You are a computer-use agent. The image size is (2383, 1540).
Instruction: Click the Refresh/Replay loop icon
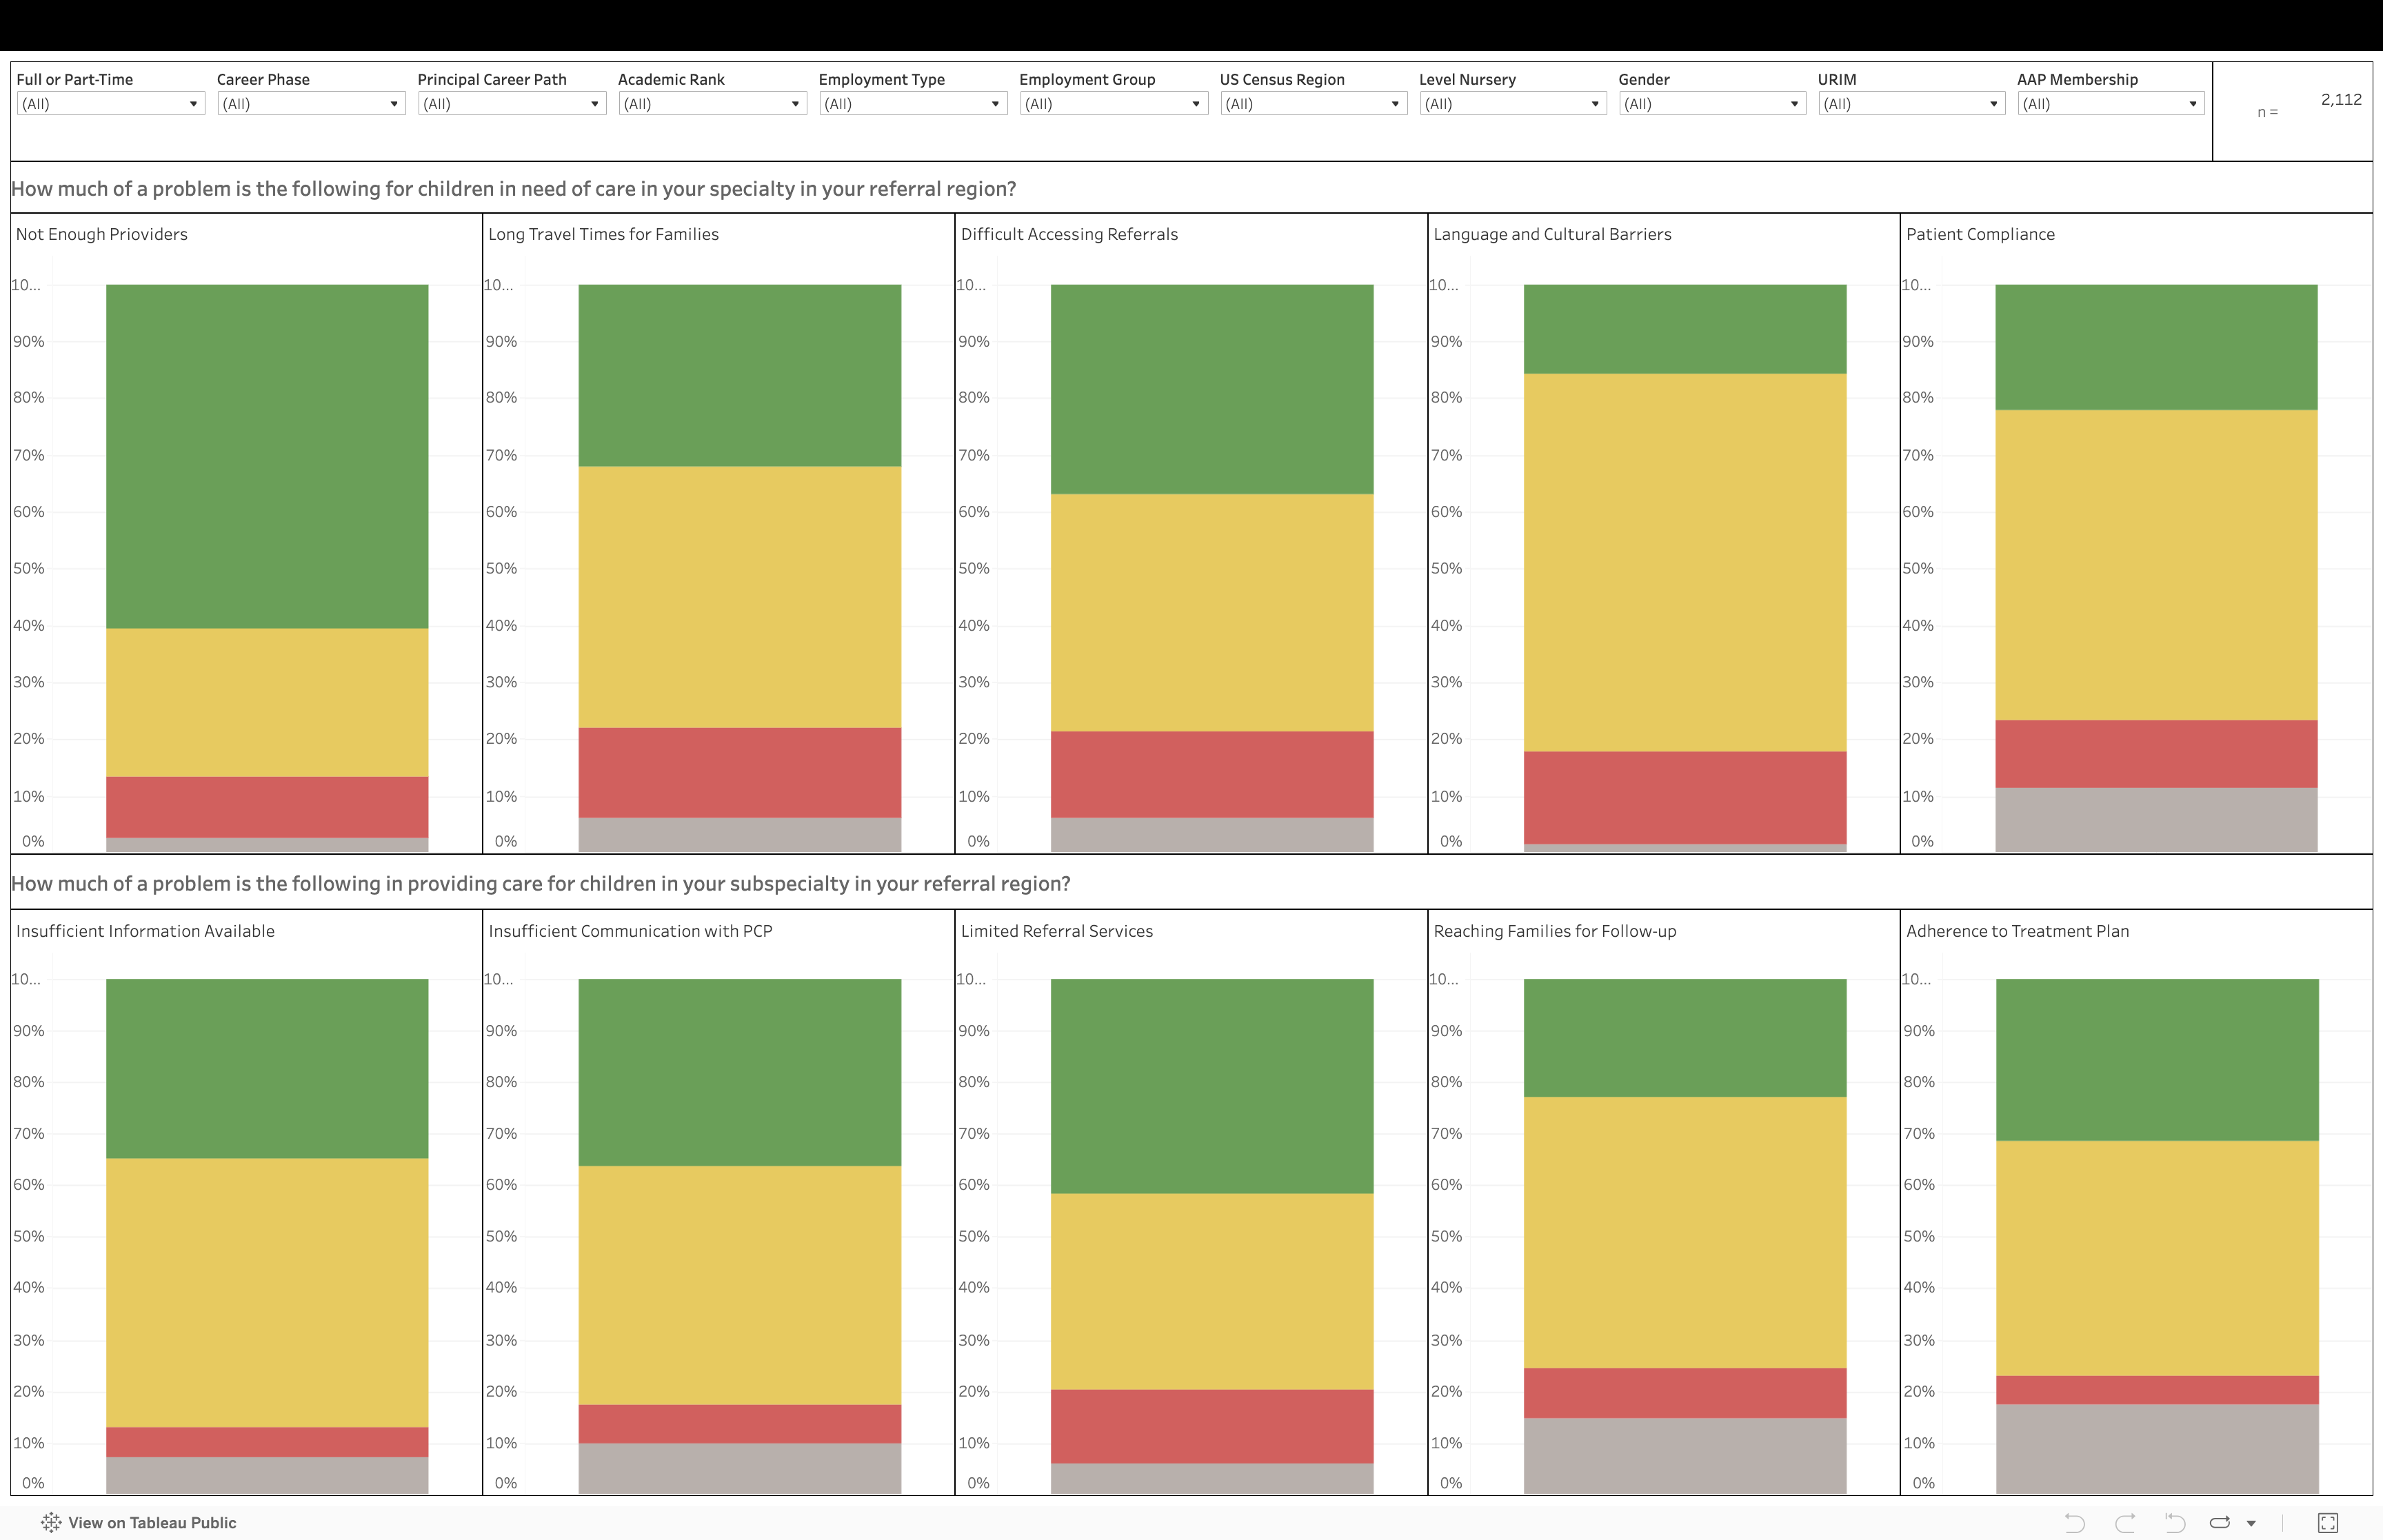coord(2219,1523)
